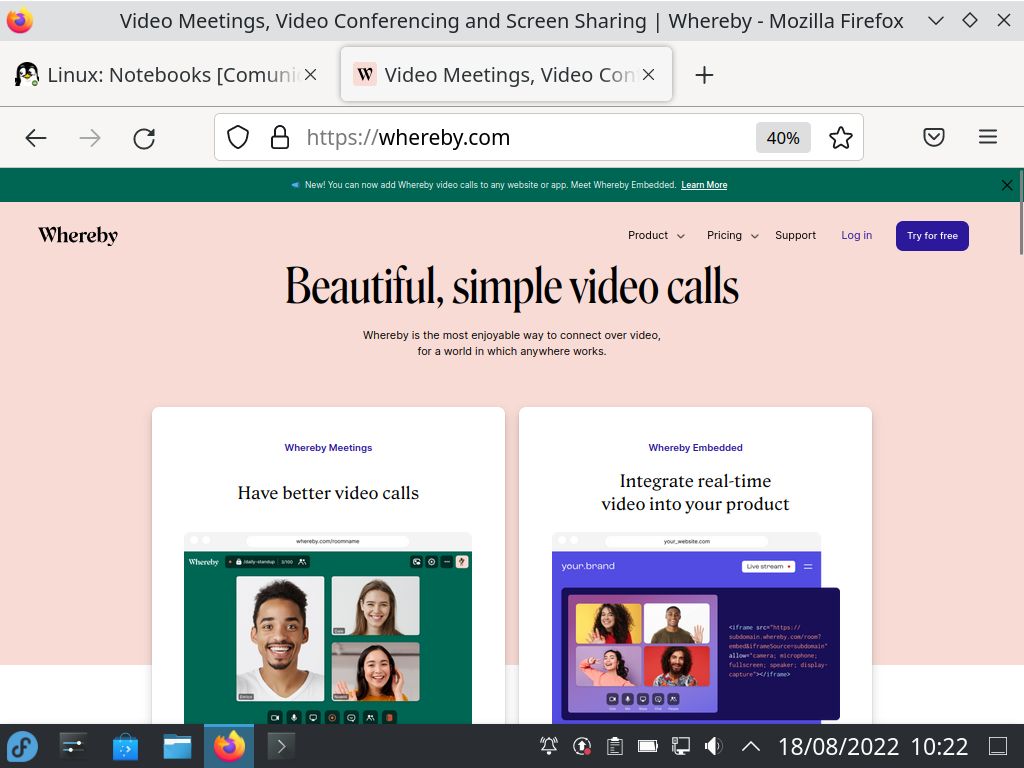Click the Log in link
Screen dimensions: 1024x768
click(856, 236)
